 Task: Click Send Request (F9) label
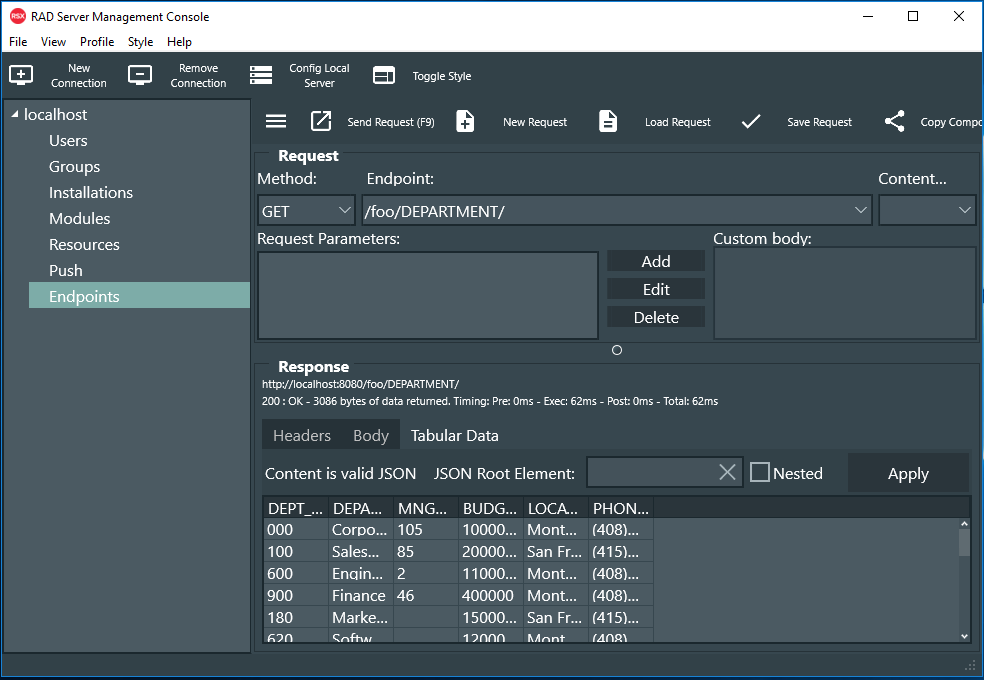[391, 122]
